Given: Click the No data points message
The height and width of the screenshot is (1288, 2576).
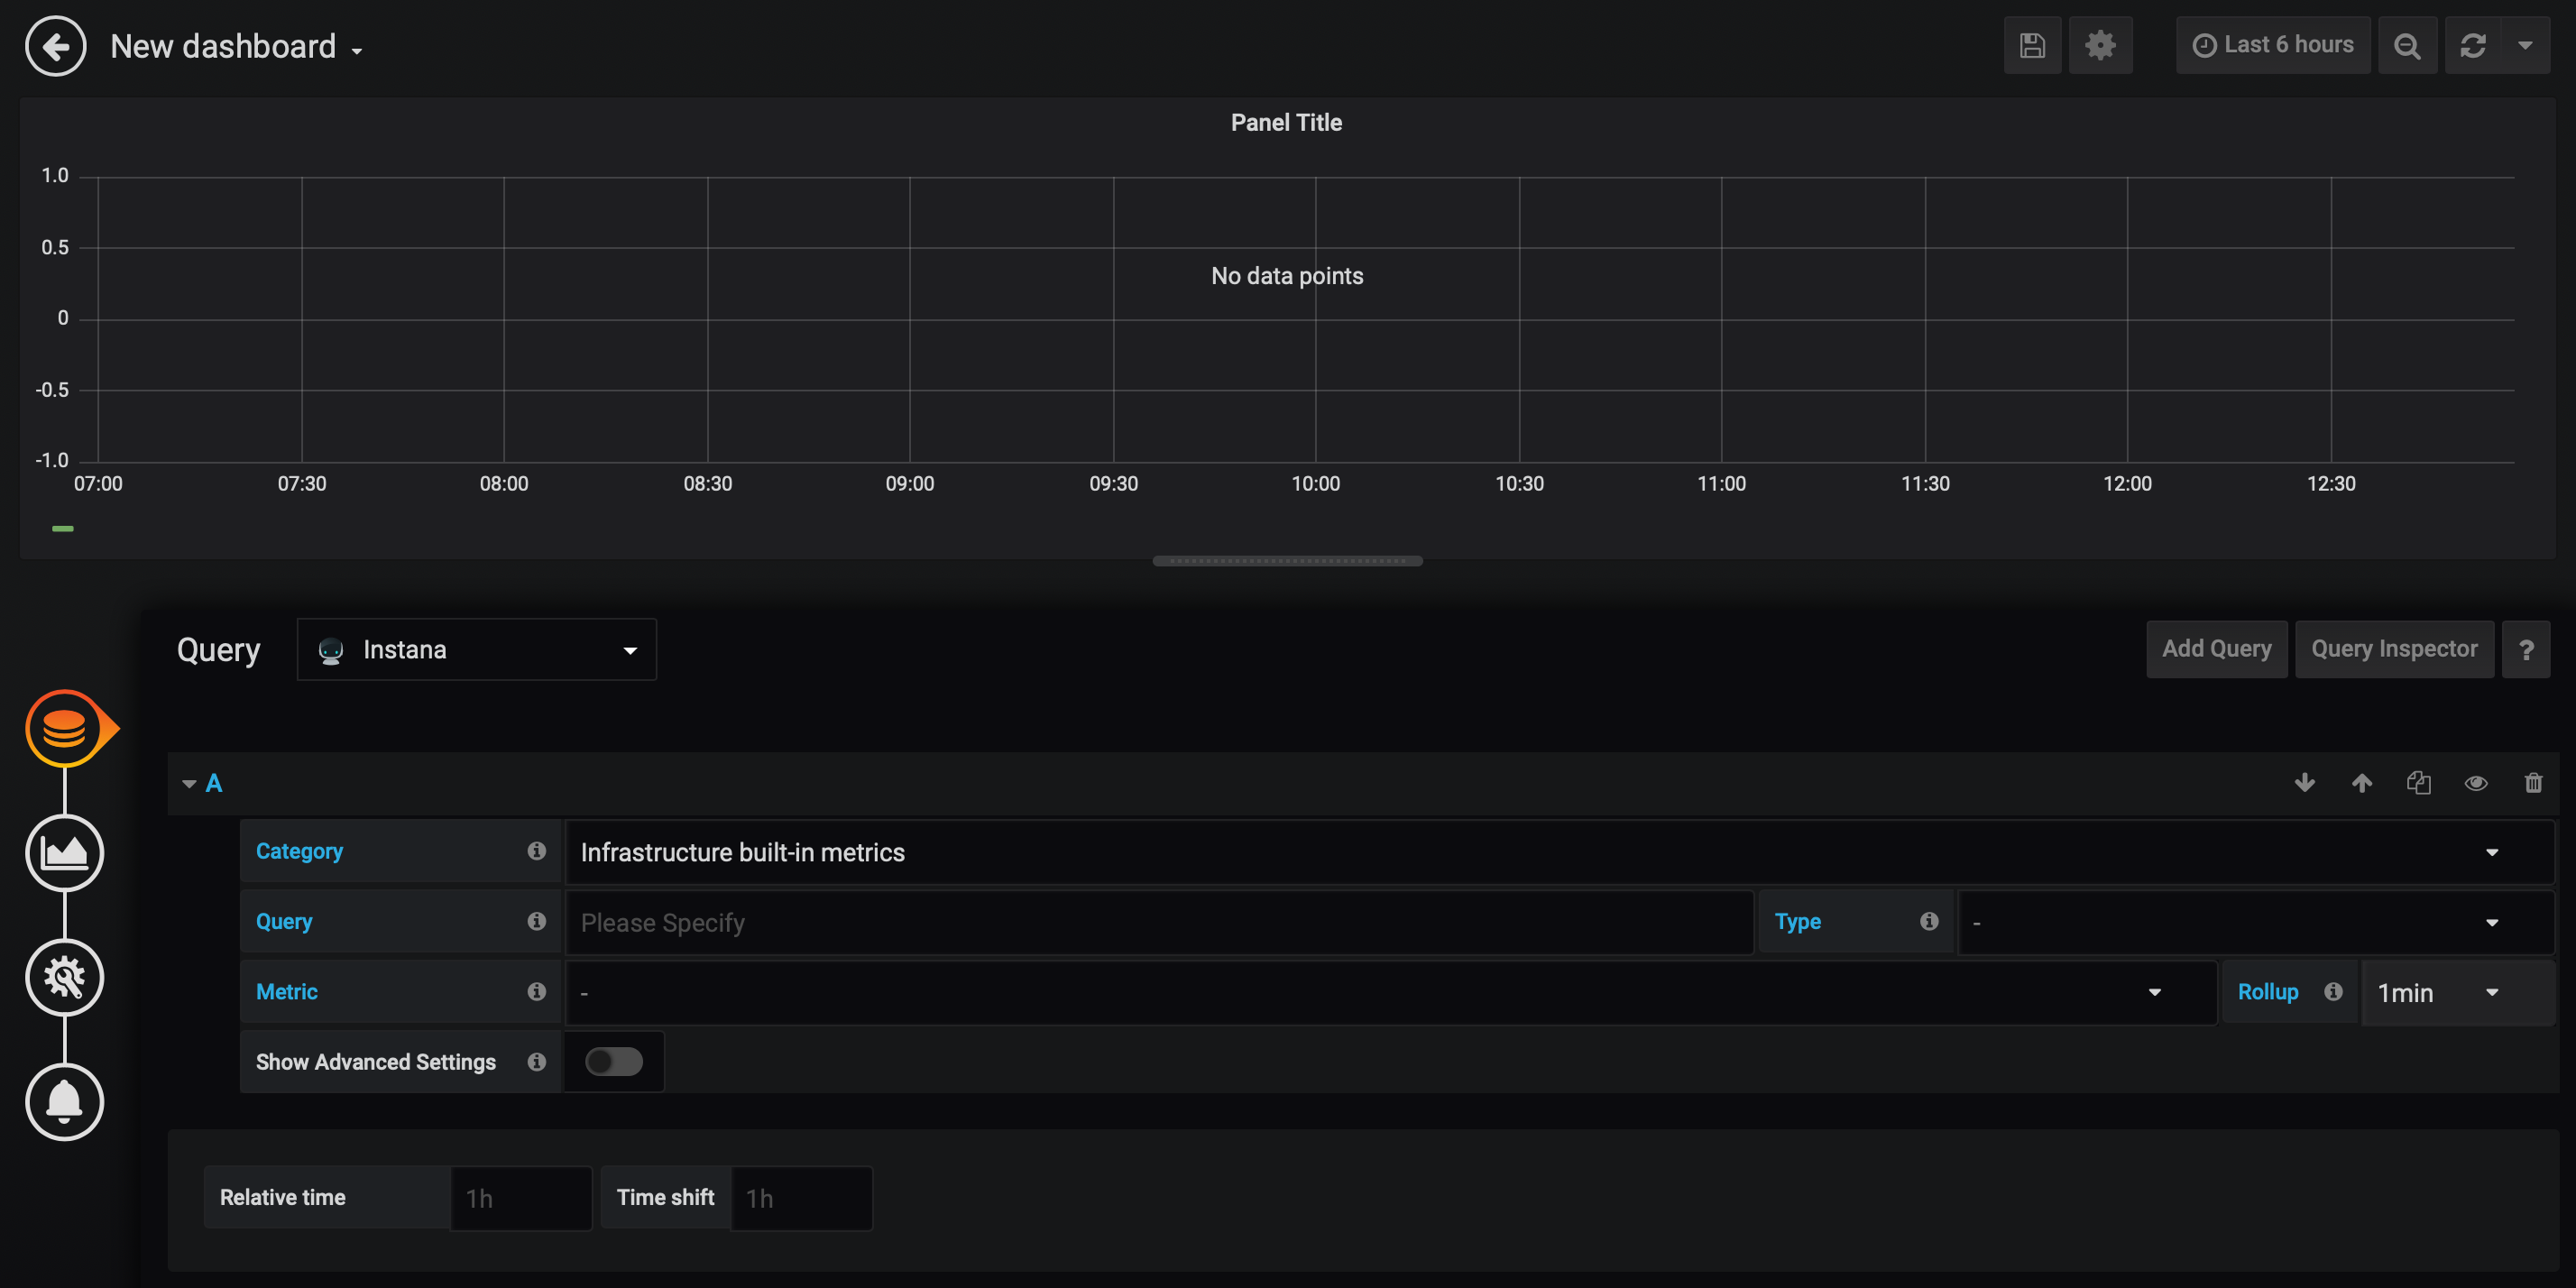Looking at the screenshot, I should 1287,276.
